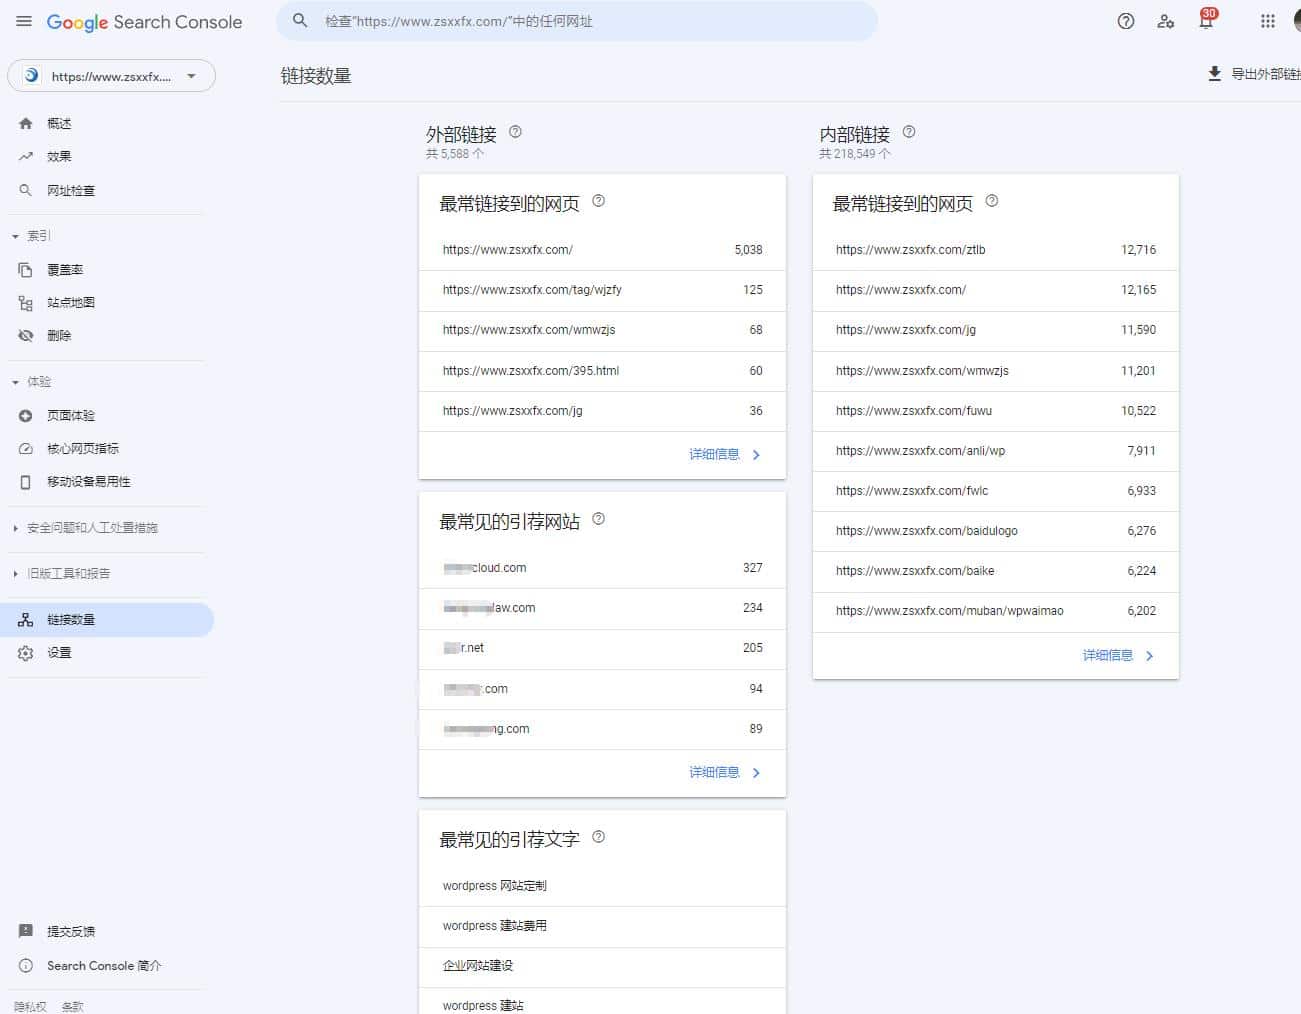Open users and permissions icon
Image resolution: width=1301 pixels, height=1014 pixels.
[x=1166, y=21]
